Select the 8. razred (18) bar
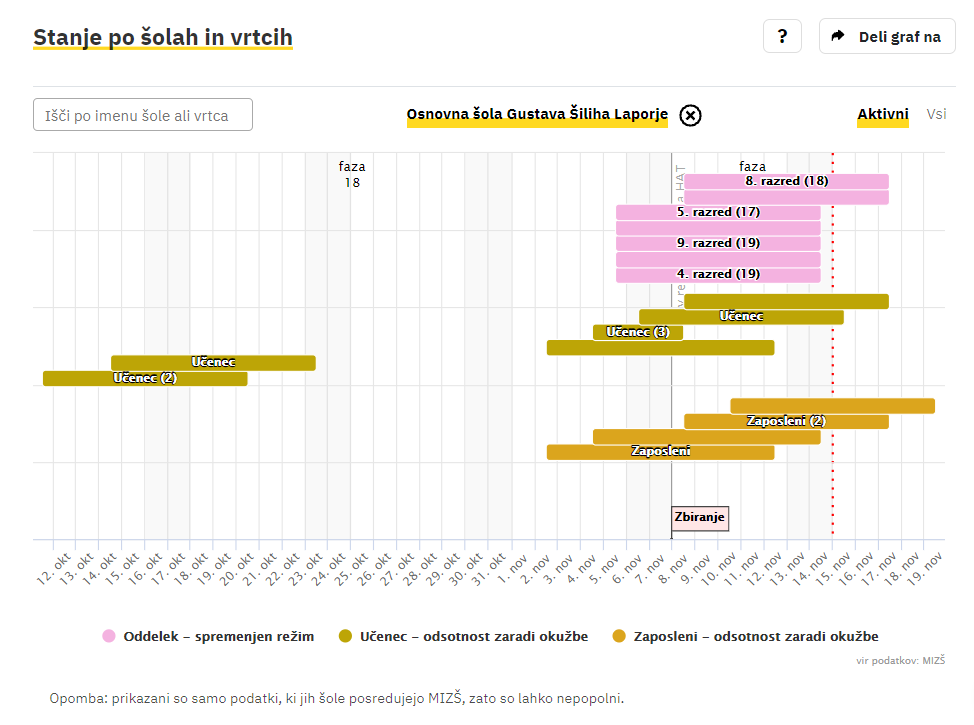The height and width of the screenshot is (725, 974). point(786,182)
